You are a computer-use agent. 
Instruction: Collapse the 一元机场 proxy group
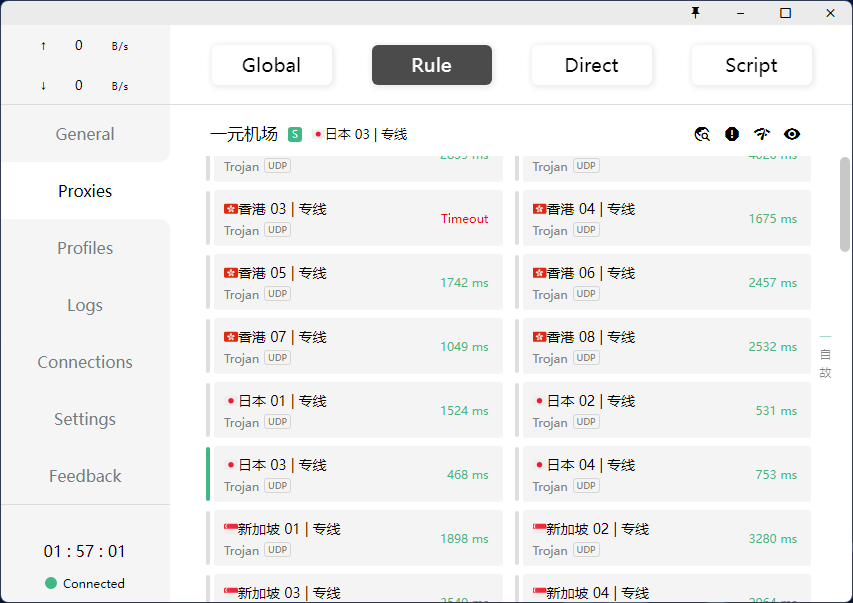244,134
